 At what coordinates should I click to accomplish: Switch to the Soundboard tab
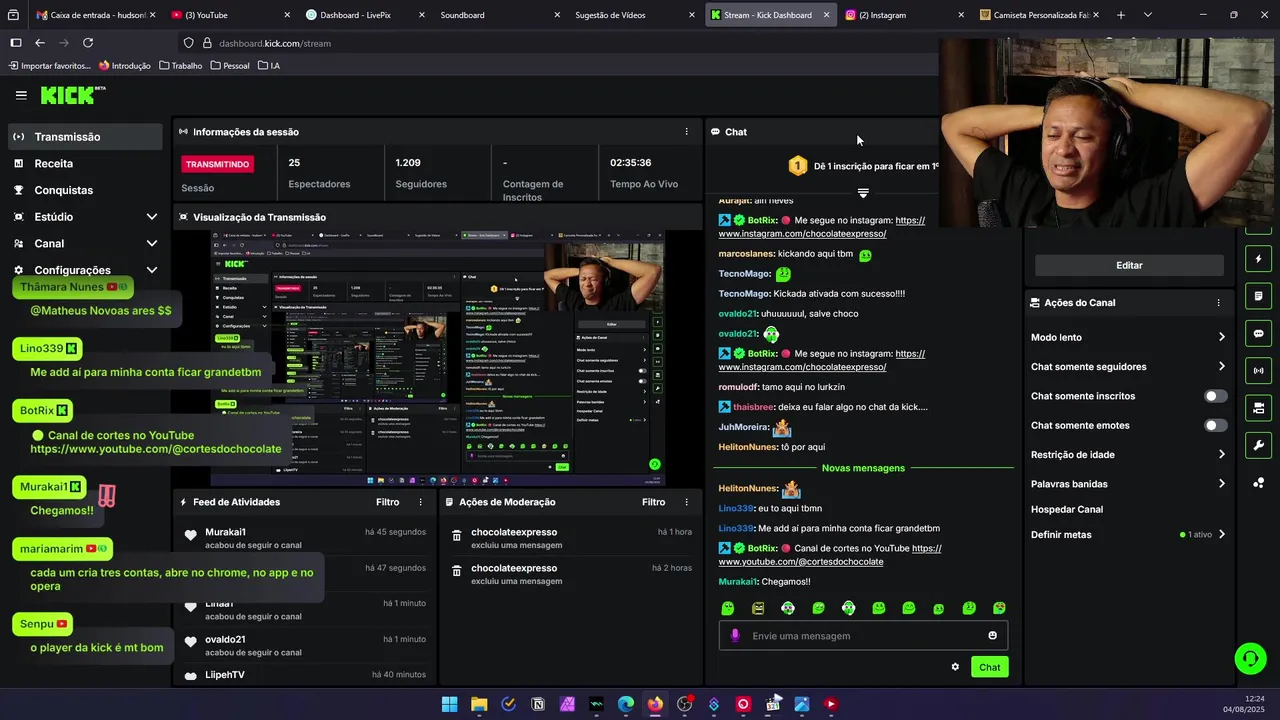500,15
